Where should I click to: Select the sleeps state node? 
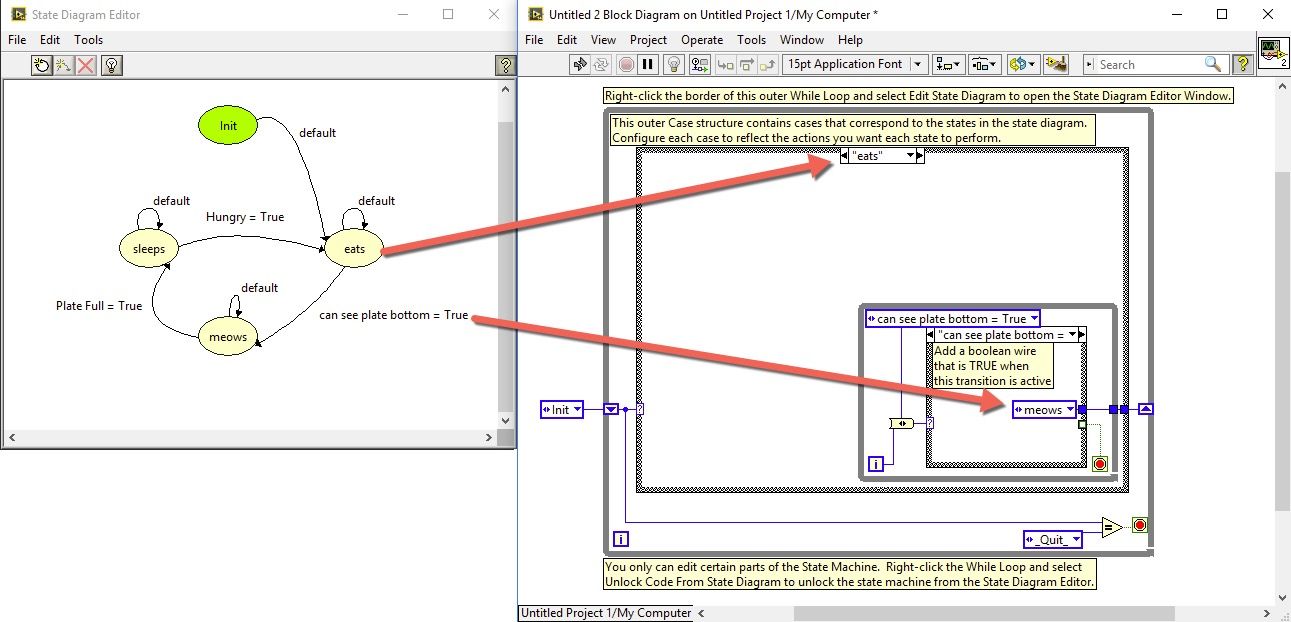[x=148, y=248]
